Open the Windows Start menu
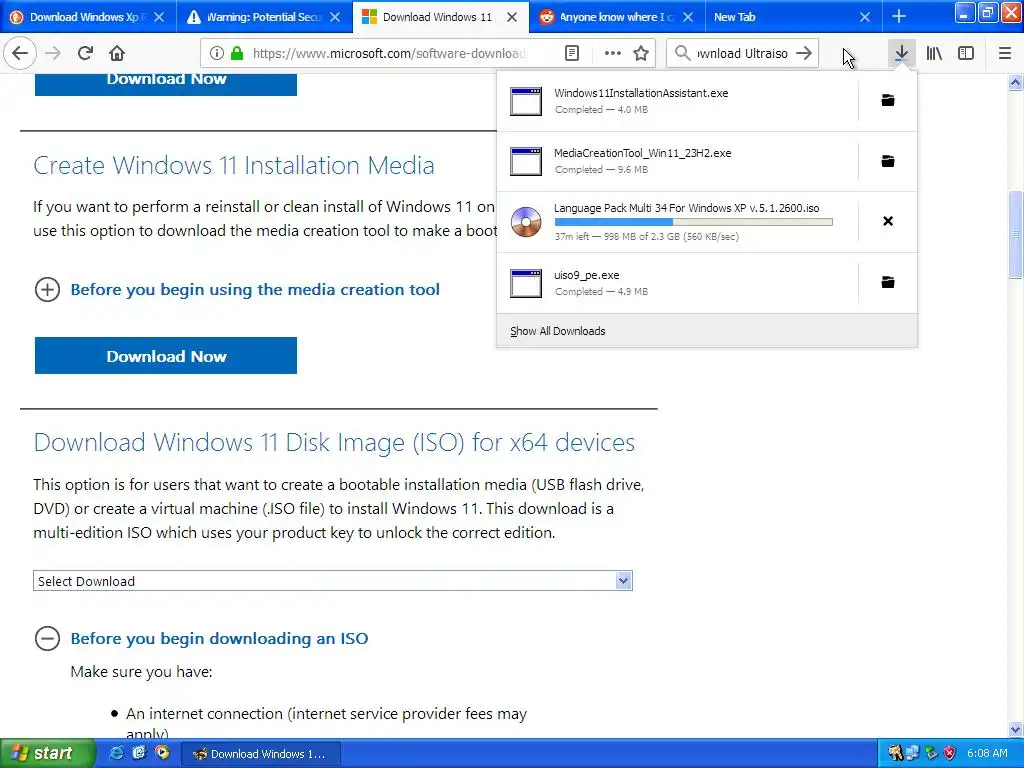 pos(47,753)
